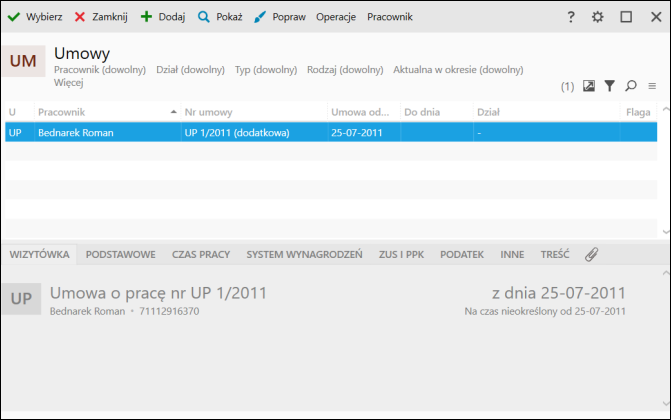Switch to SYSTEM WYNAGRODZEŃ tab
The width and height of the screenshot is (671, 420).
304,255
